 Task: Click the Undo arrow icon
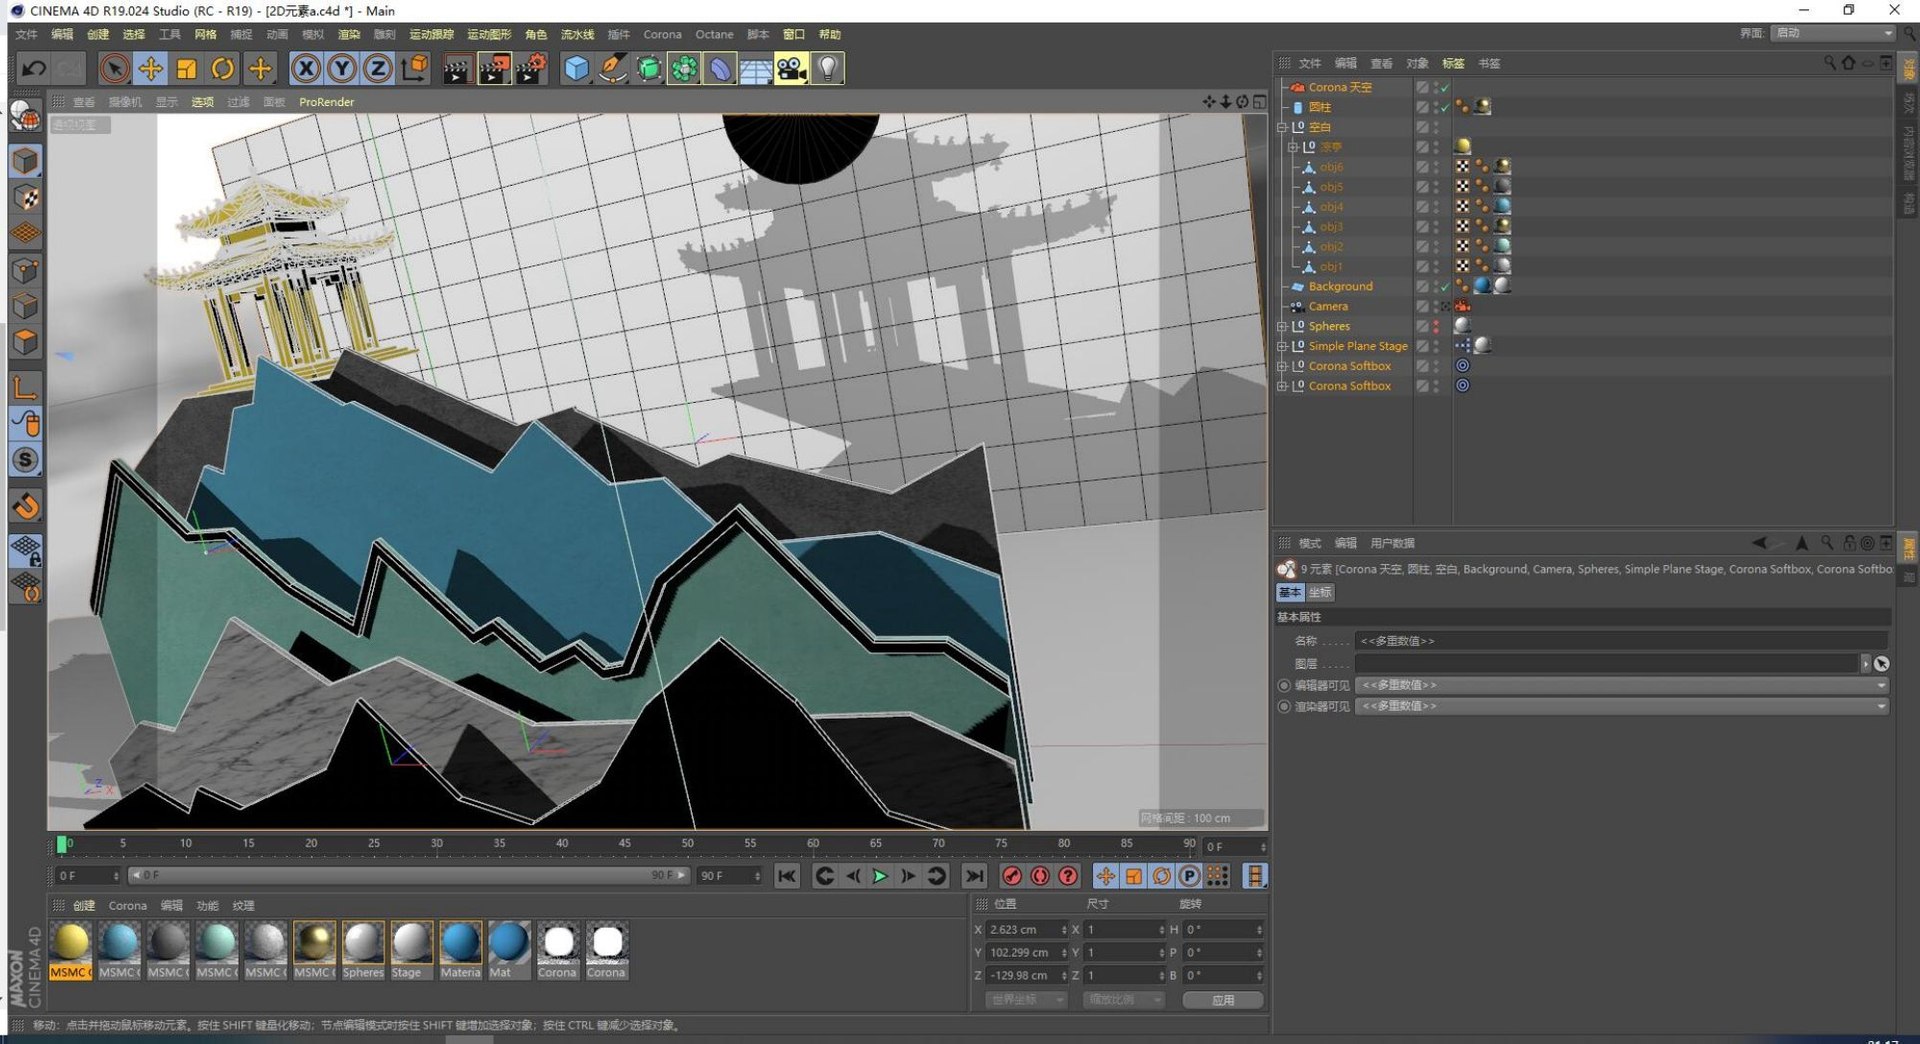point(33,68)
